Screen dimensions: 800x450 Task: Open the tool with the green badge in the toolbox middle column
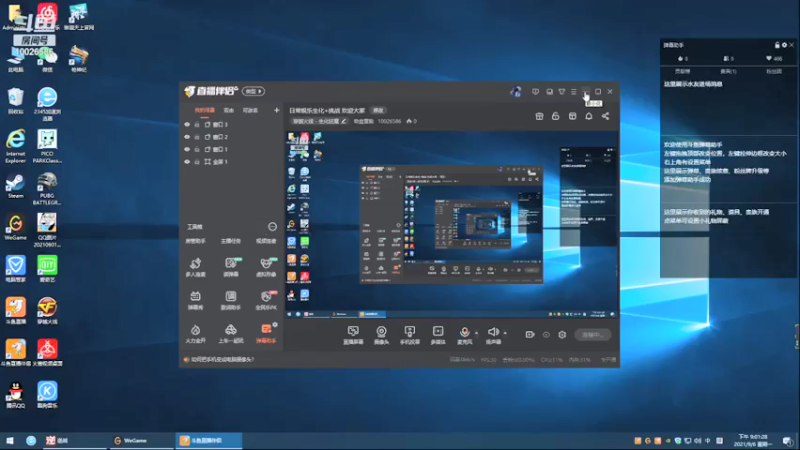coord(231,267)
